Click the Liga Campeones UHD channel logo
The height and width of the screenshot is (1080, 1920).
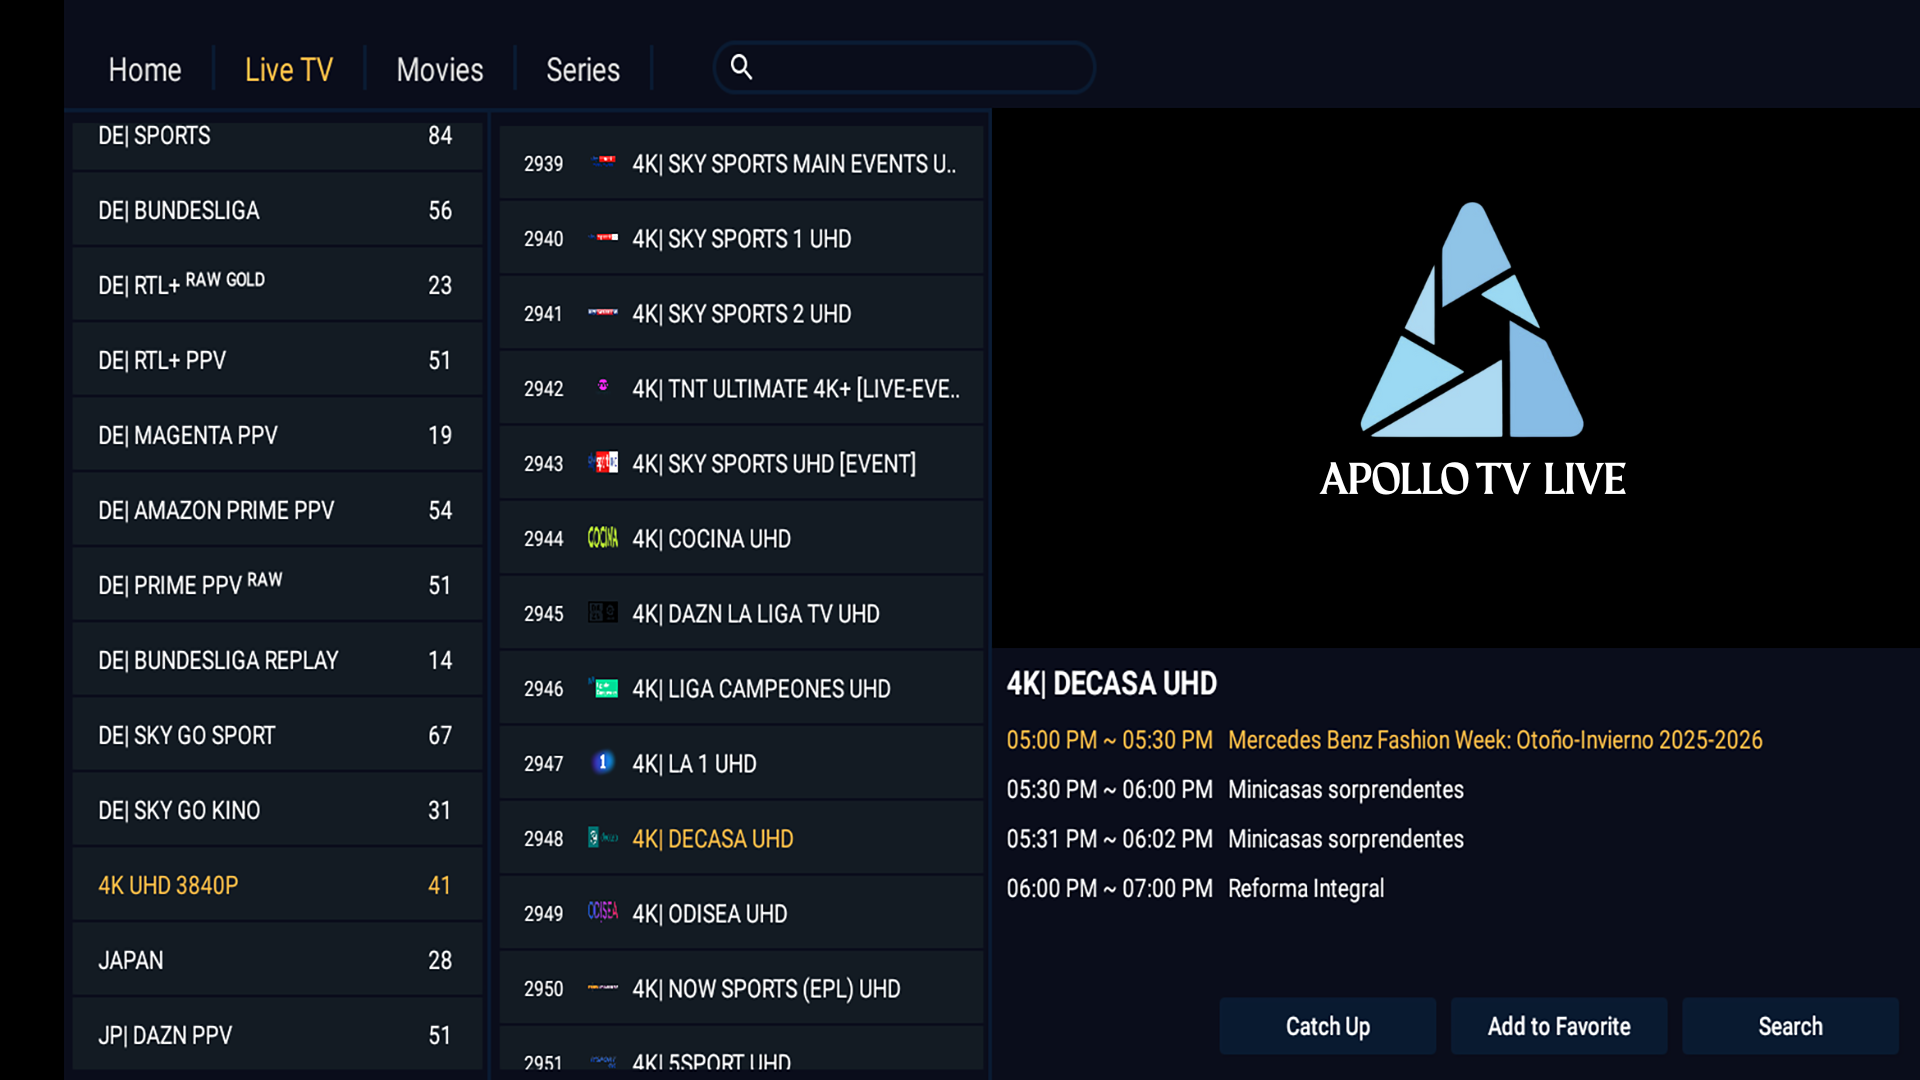(x=603, y=688)
